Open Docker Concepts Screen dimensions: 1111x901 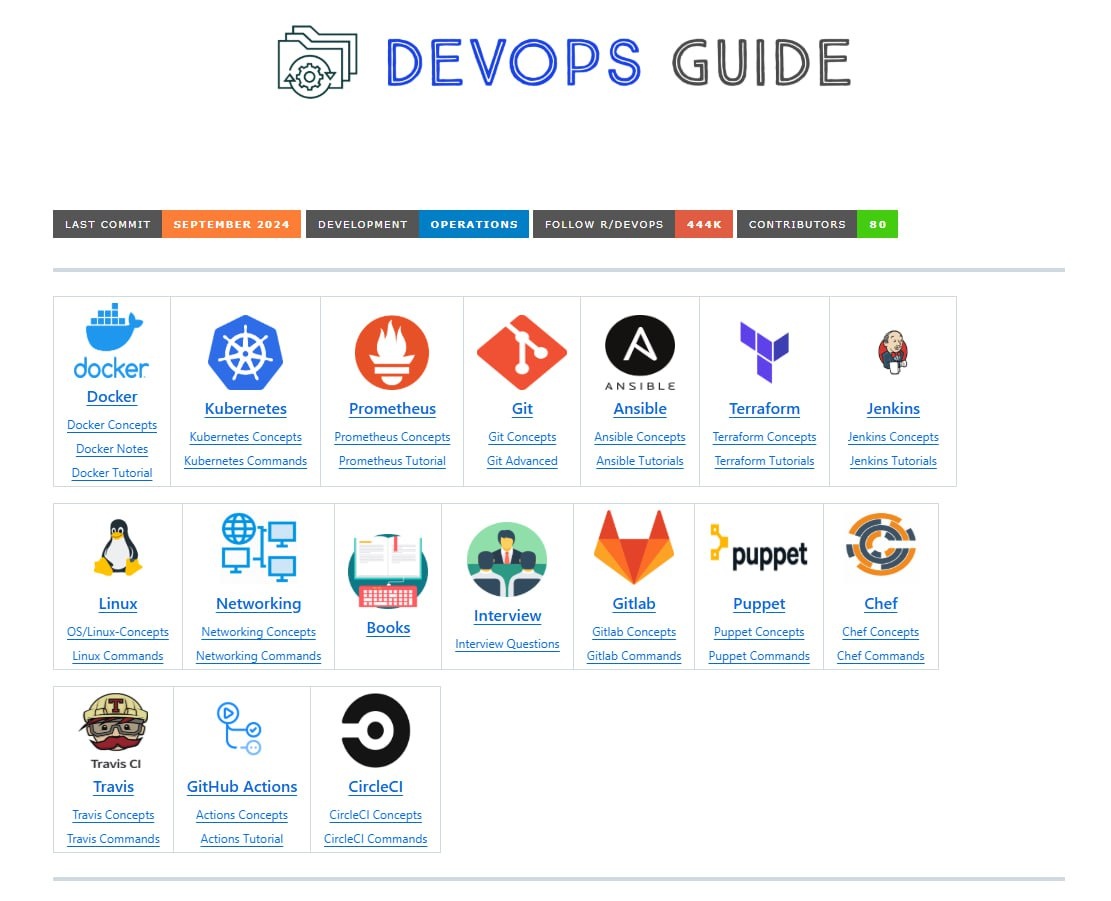(112, 425)
